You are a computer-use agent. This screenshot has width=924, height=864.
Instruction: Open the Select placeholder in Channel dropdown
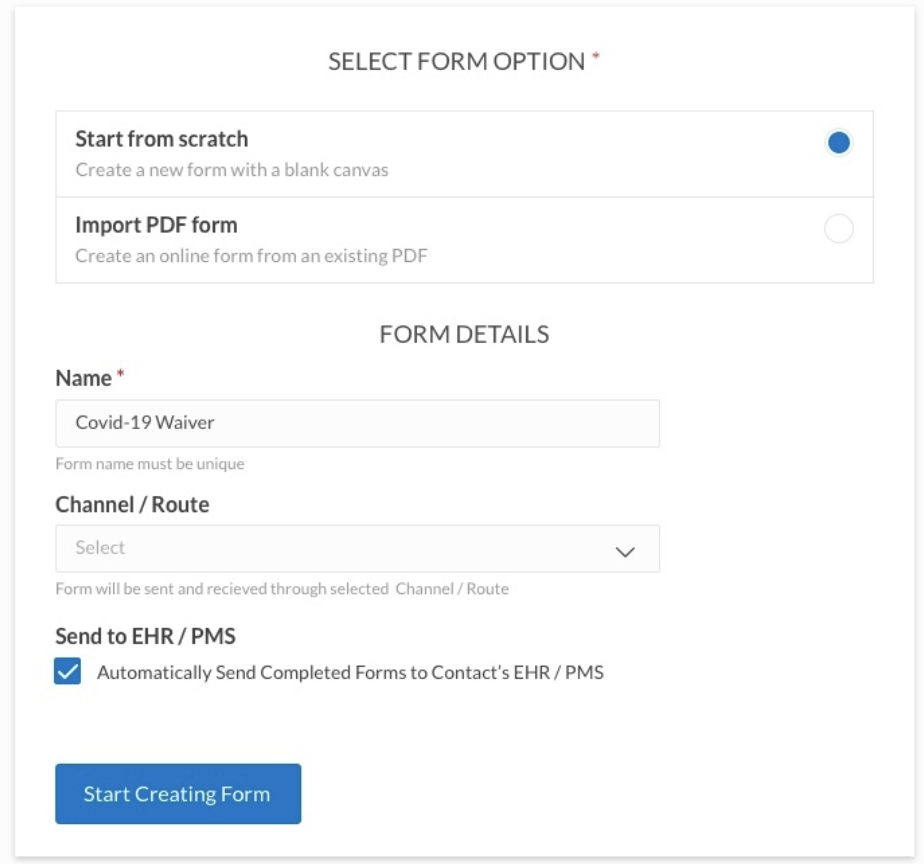pos(101,548)
